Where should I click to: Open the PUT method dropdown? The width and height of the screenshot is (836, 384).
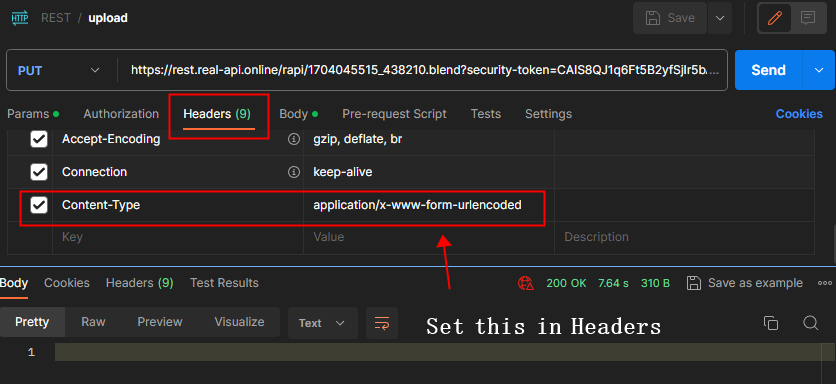point(59,70)
